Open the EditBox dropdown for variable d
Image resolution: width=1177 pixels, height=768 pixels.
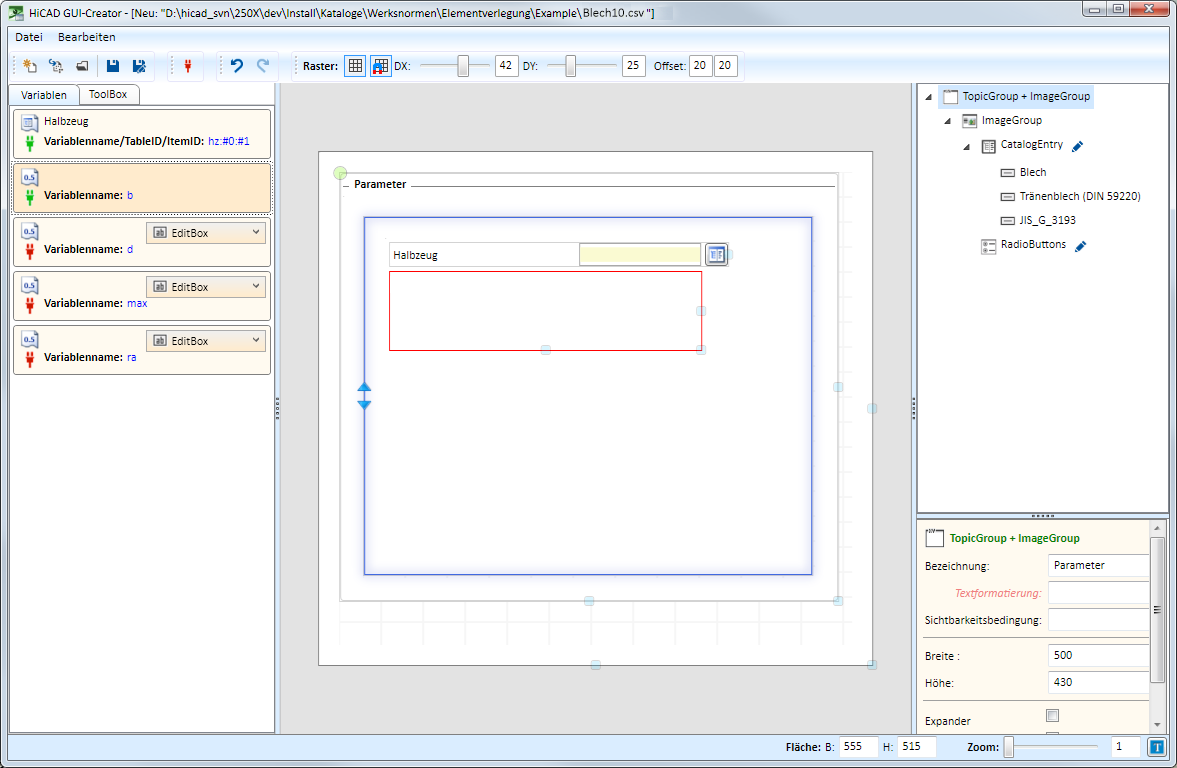(x=206, y=233)
